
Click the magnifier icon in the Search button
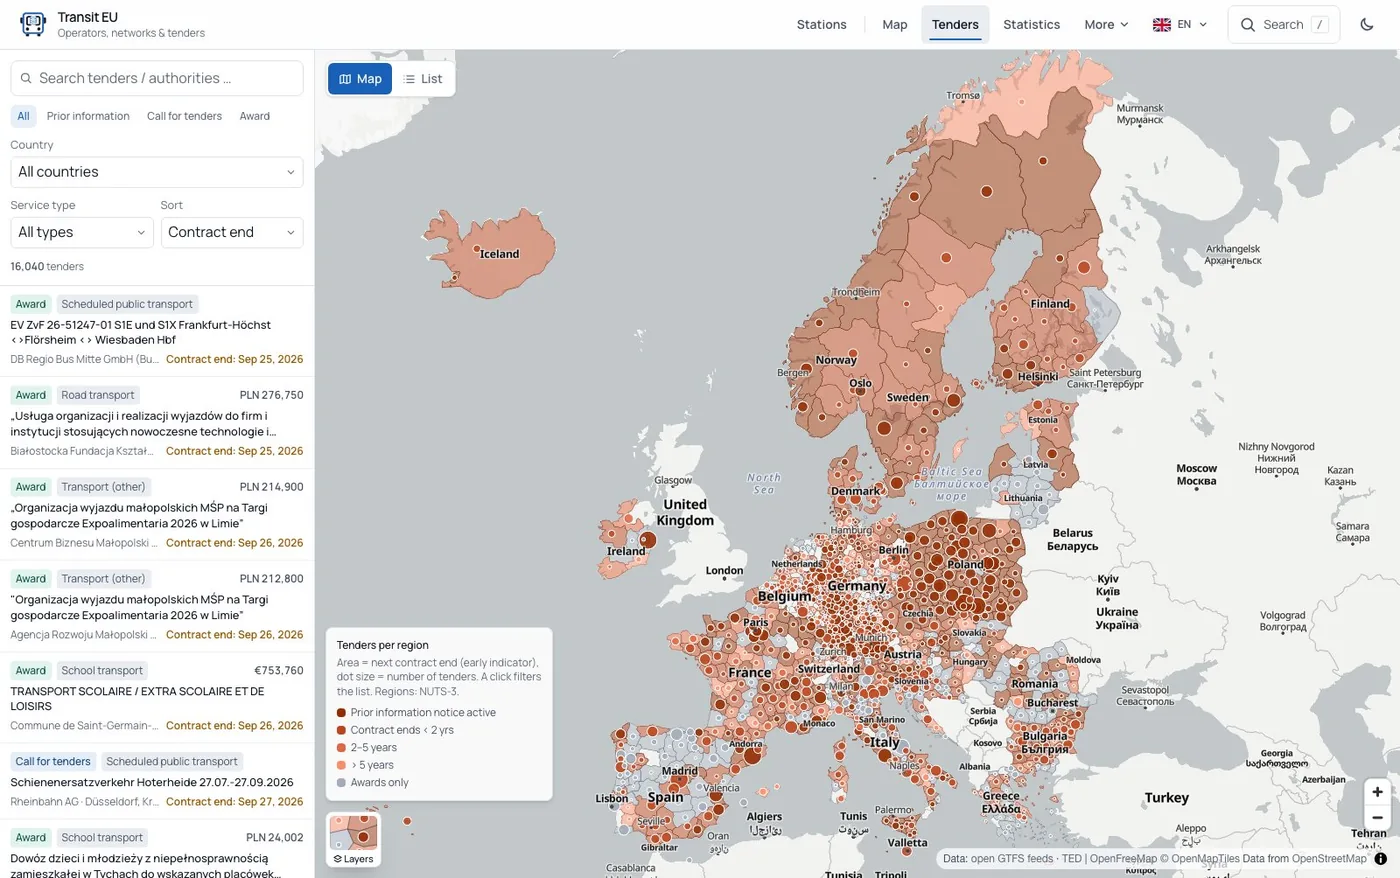pyautogui.click(x=1248, y=24)
